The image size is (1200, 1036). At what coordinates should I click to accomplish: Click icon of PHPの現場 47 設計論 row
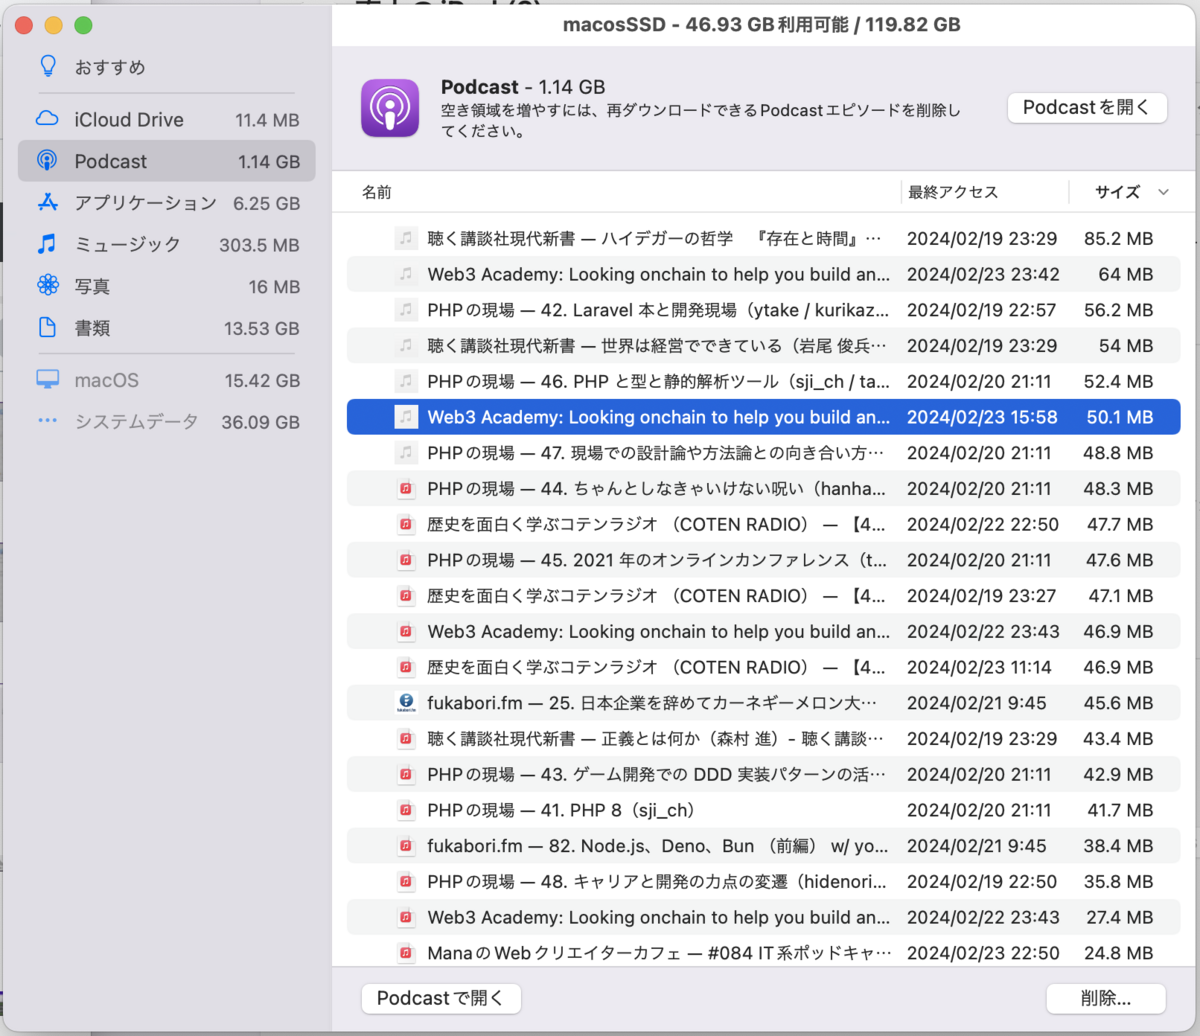(x=405, y=453)
